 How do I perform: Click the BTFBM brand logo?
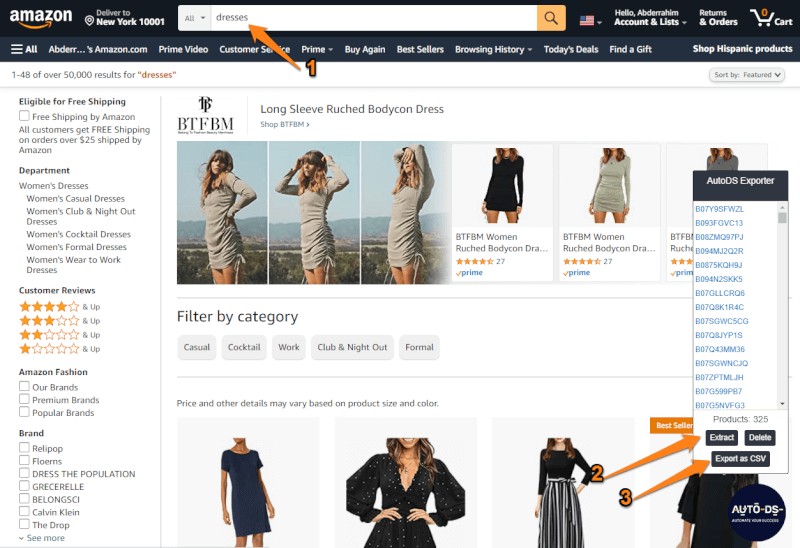tap(206, 116)
